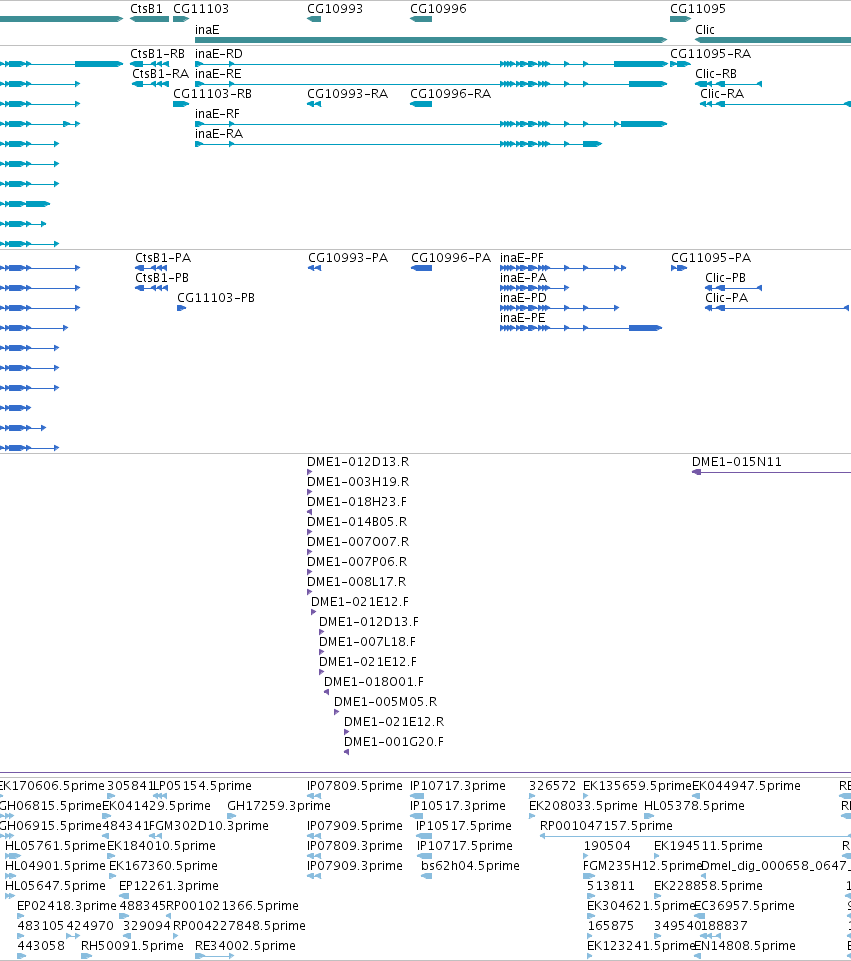Click the EP12261.3prime EST label
Screen dimensions: 851x961
click(x=168, y=886)
